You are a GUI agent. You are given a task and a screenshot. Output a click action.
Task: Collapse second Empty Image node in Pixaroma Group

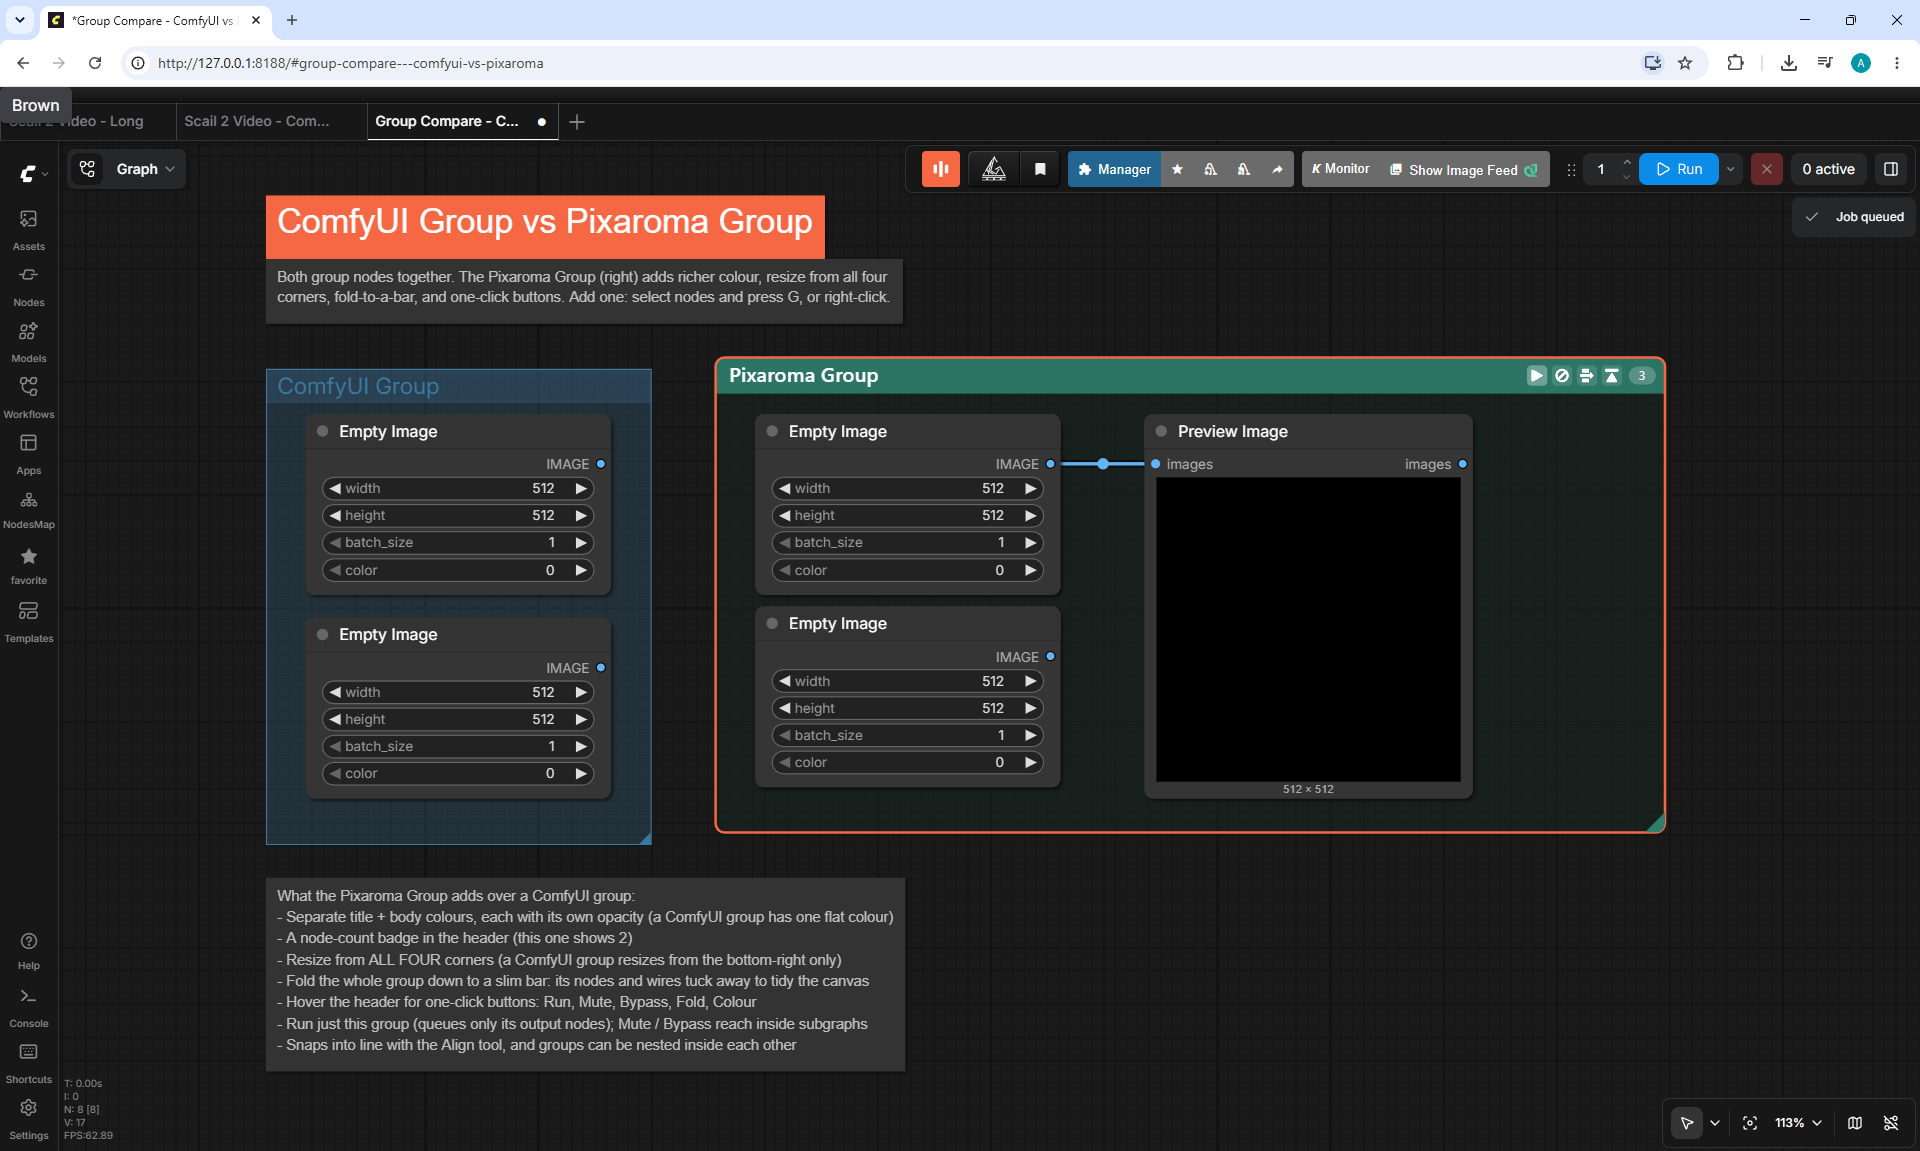pyautogui.click(x=772, y=623)
